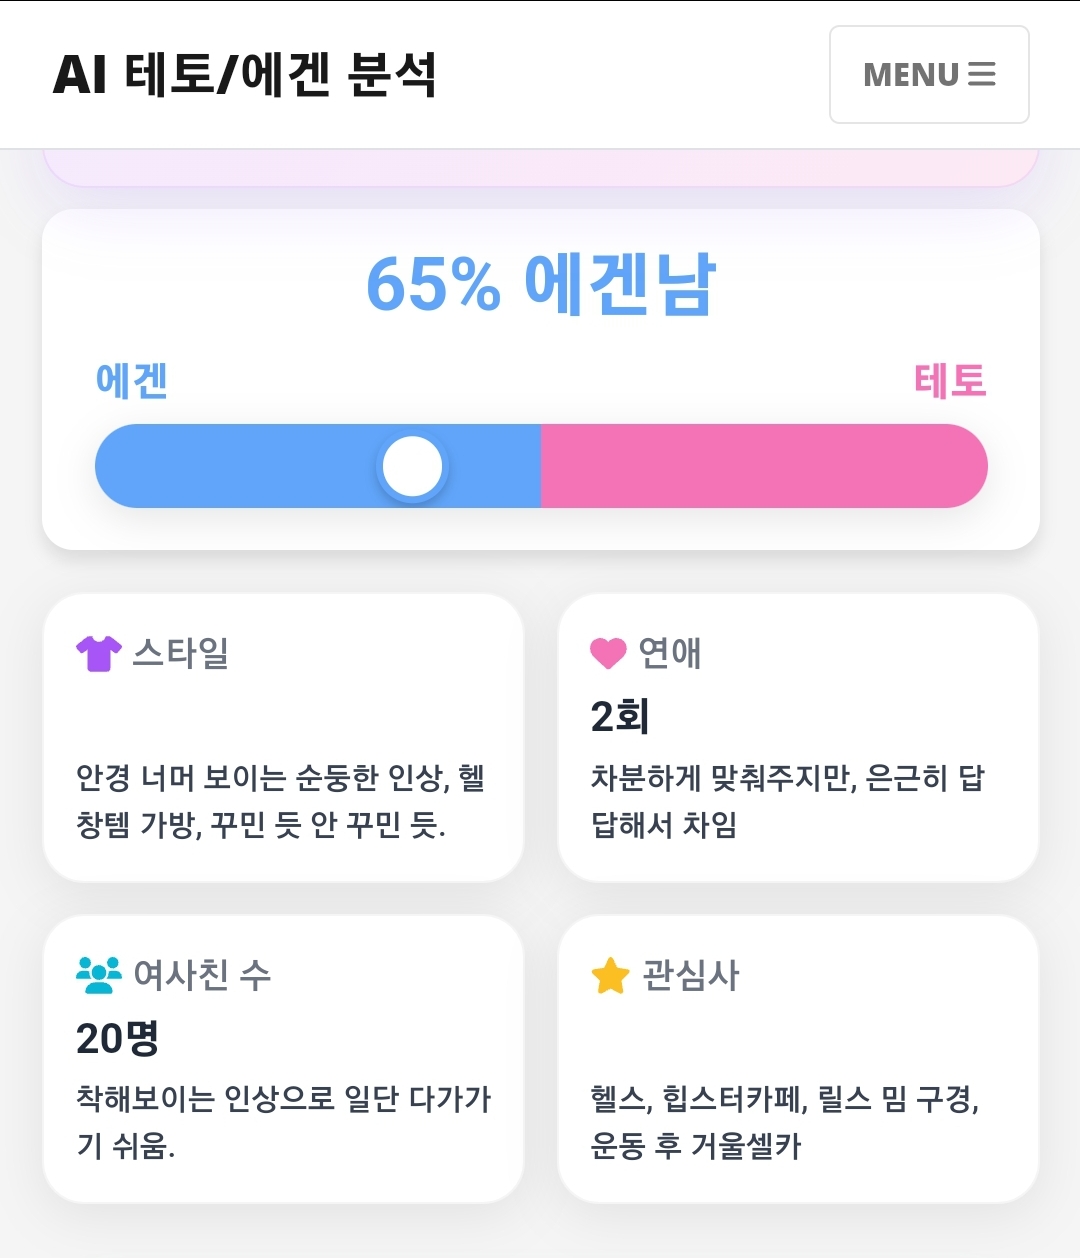
Task: Click the 65% 에겐남 result heading
Action: [540, 285]
